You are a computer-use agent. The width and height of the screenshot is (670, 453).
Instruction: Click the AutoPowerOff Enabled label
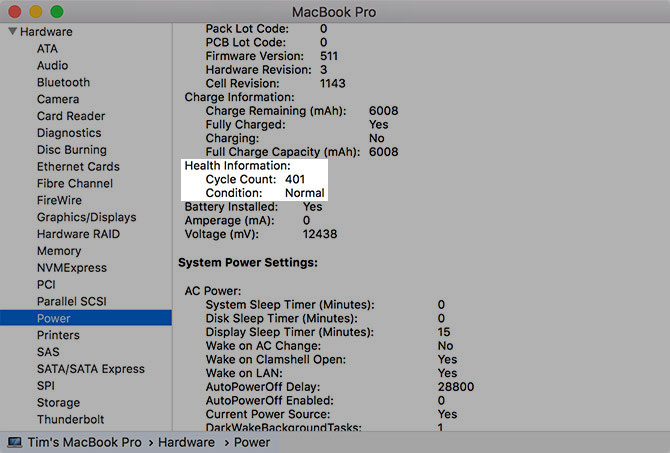(270, 400)
